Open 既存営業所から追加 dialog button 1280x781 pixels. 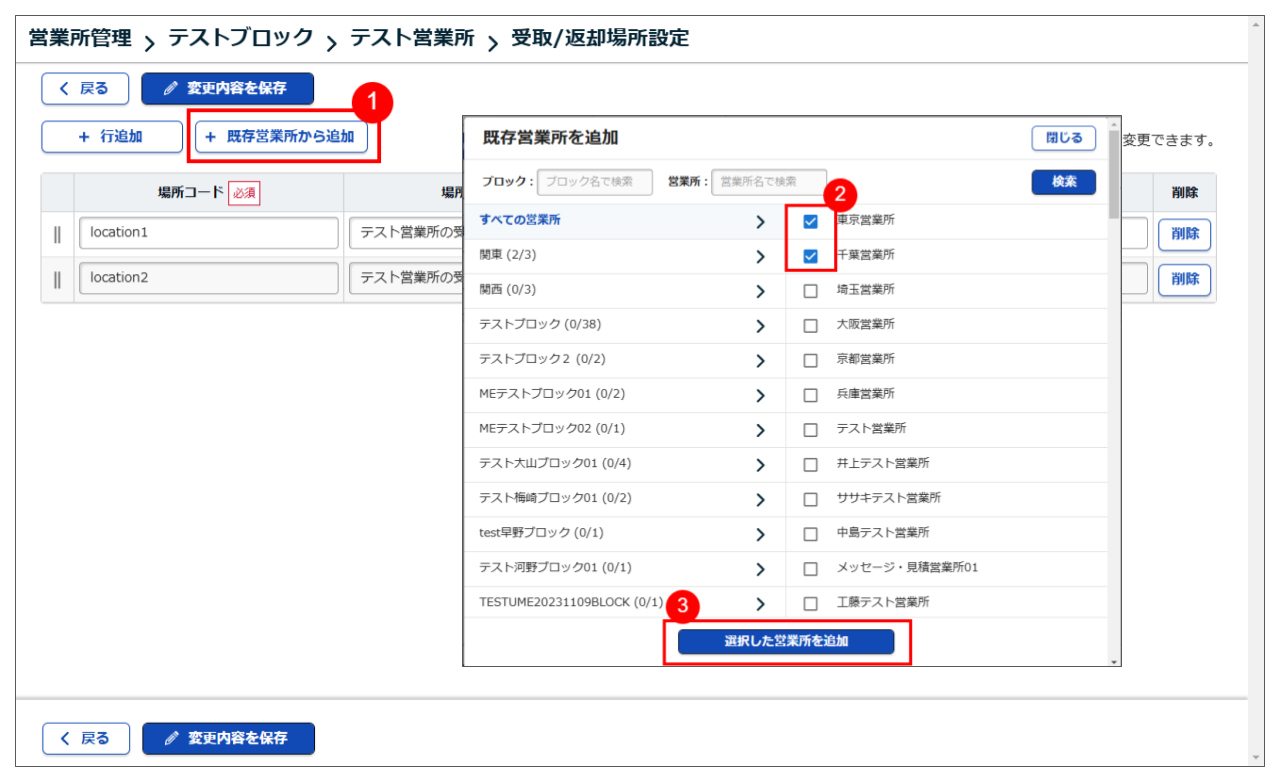coord(281,137)
